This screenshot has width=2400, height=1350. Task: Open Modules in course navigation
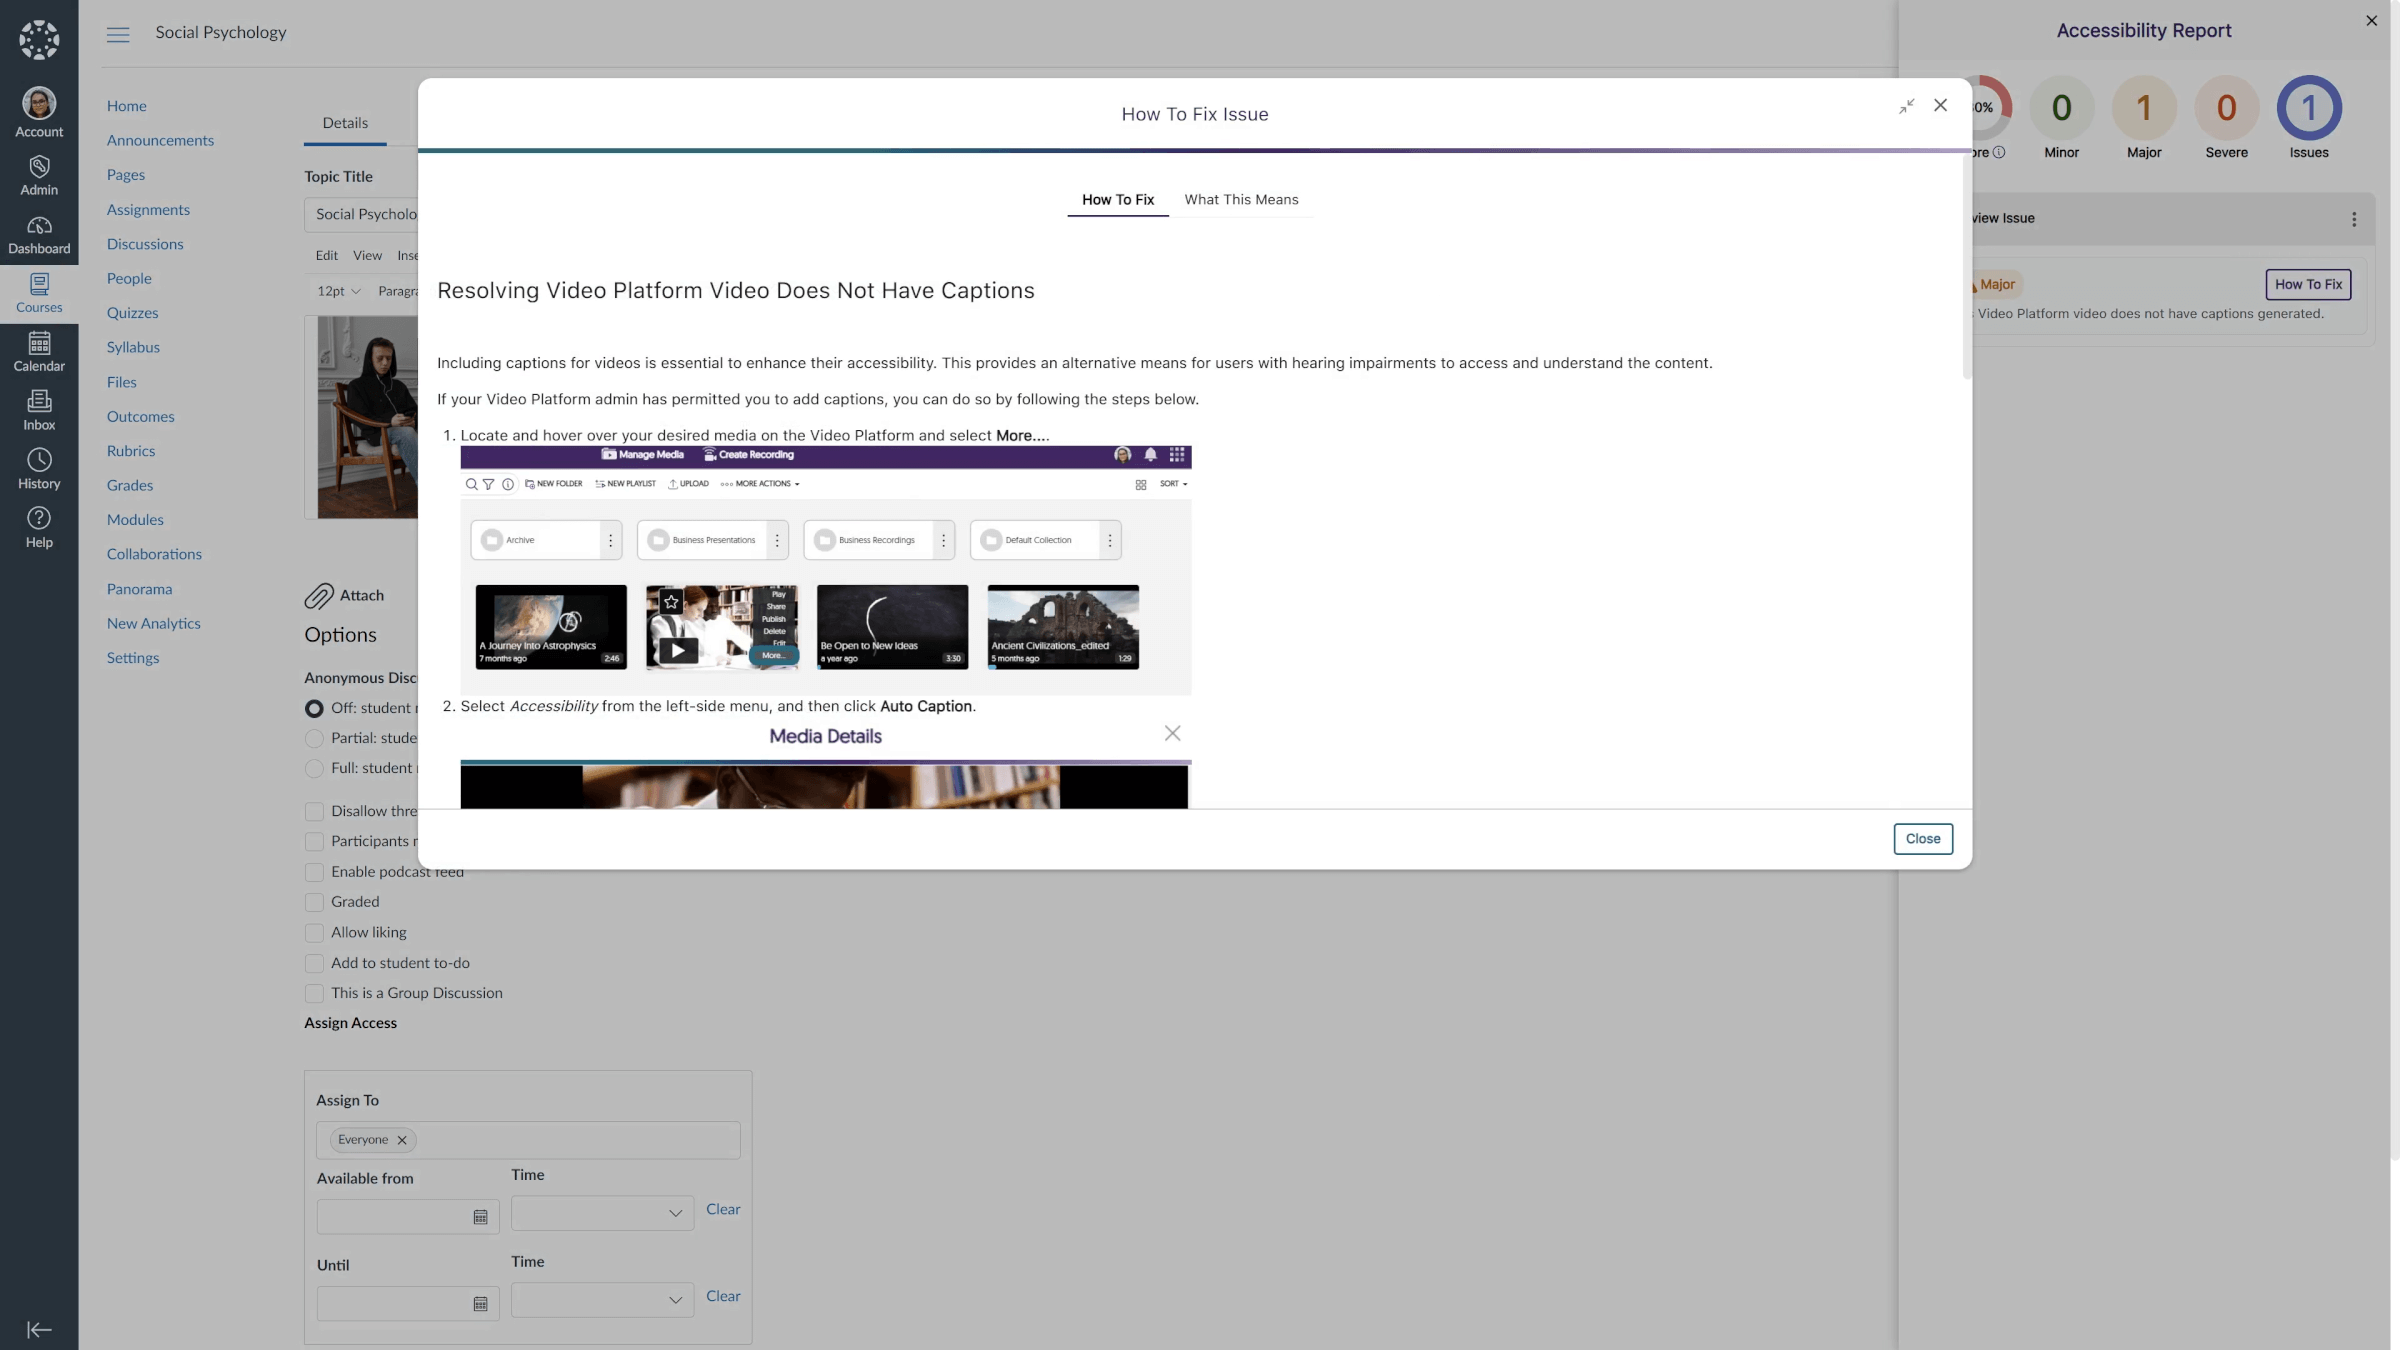tap(135, 520)
